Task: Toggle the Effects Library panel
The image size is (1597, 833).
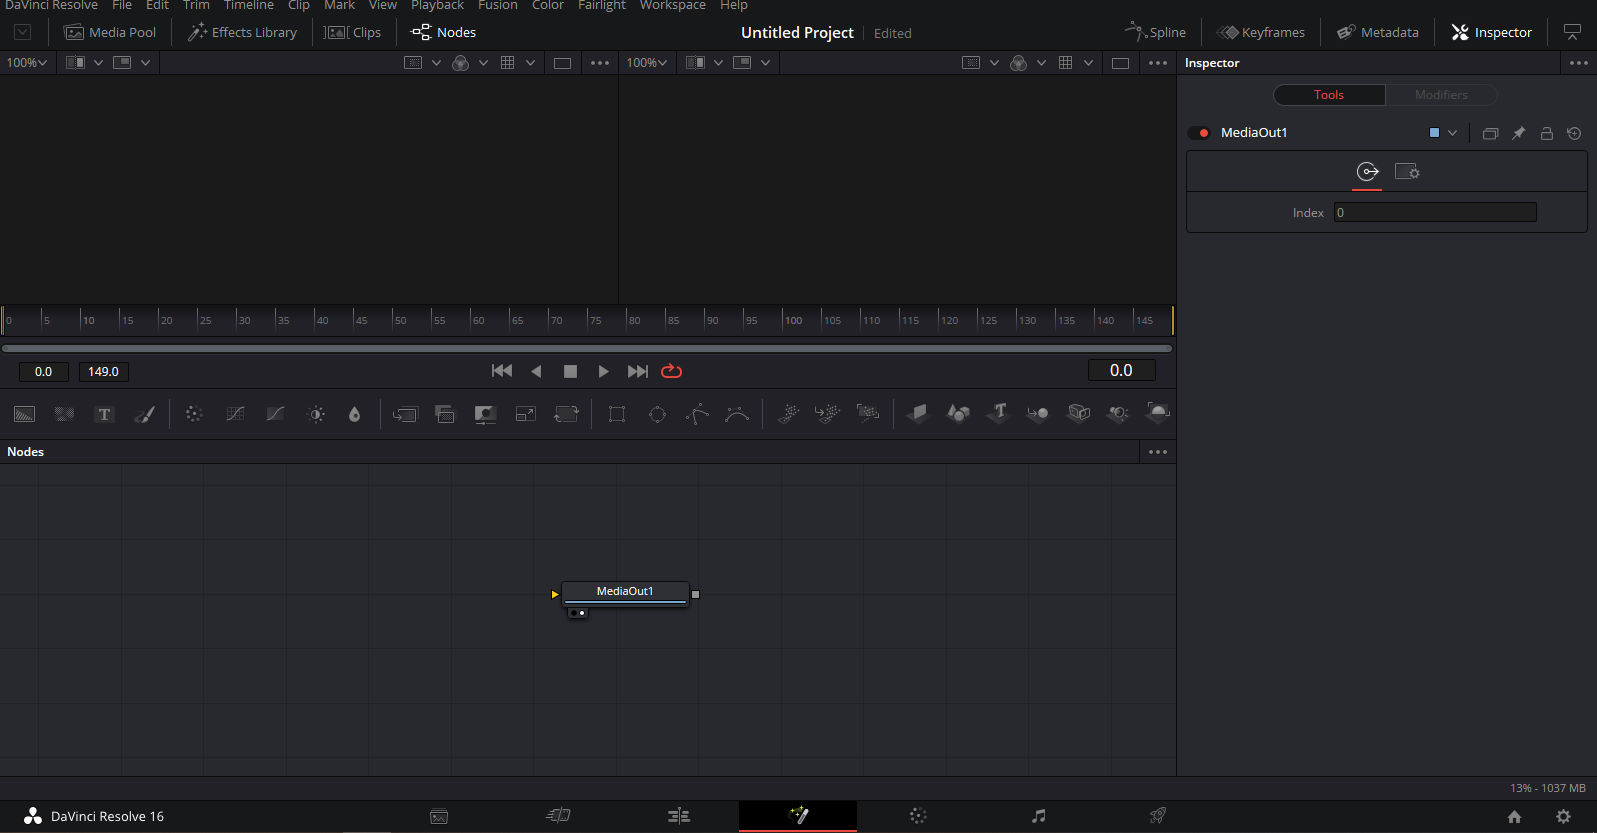Action: click(x=243, y=32)
